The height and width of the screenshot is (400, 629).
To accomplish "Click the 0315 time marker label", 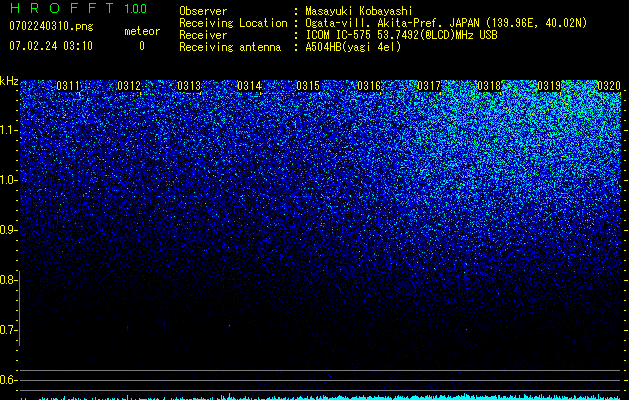I will tap(308, 85).
